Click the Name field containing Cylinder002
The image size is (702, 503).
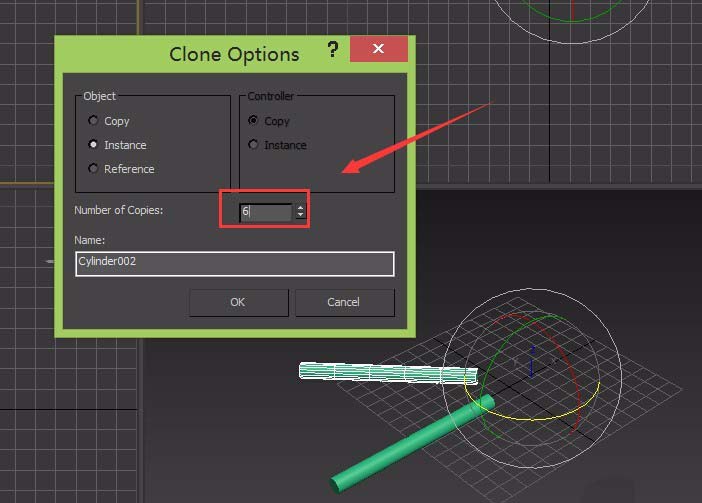pyautogui.click(x=235, y=264)
